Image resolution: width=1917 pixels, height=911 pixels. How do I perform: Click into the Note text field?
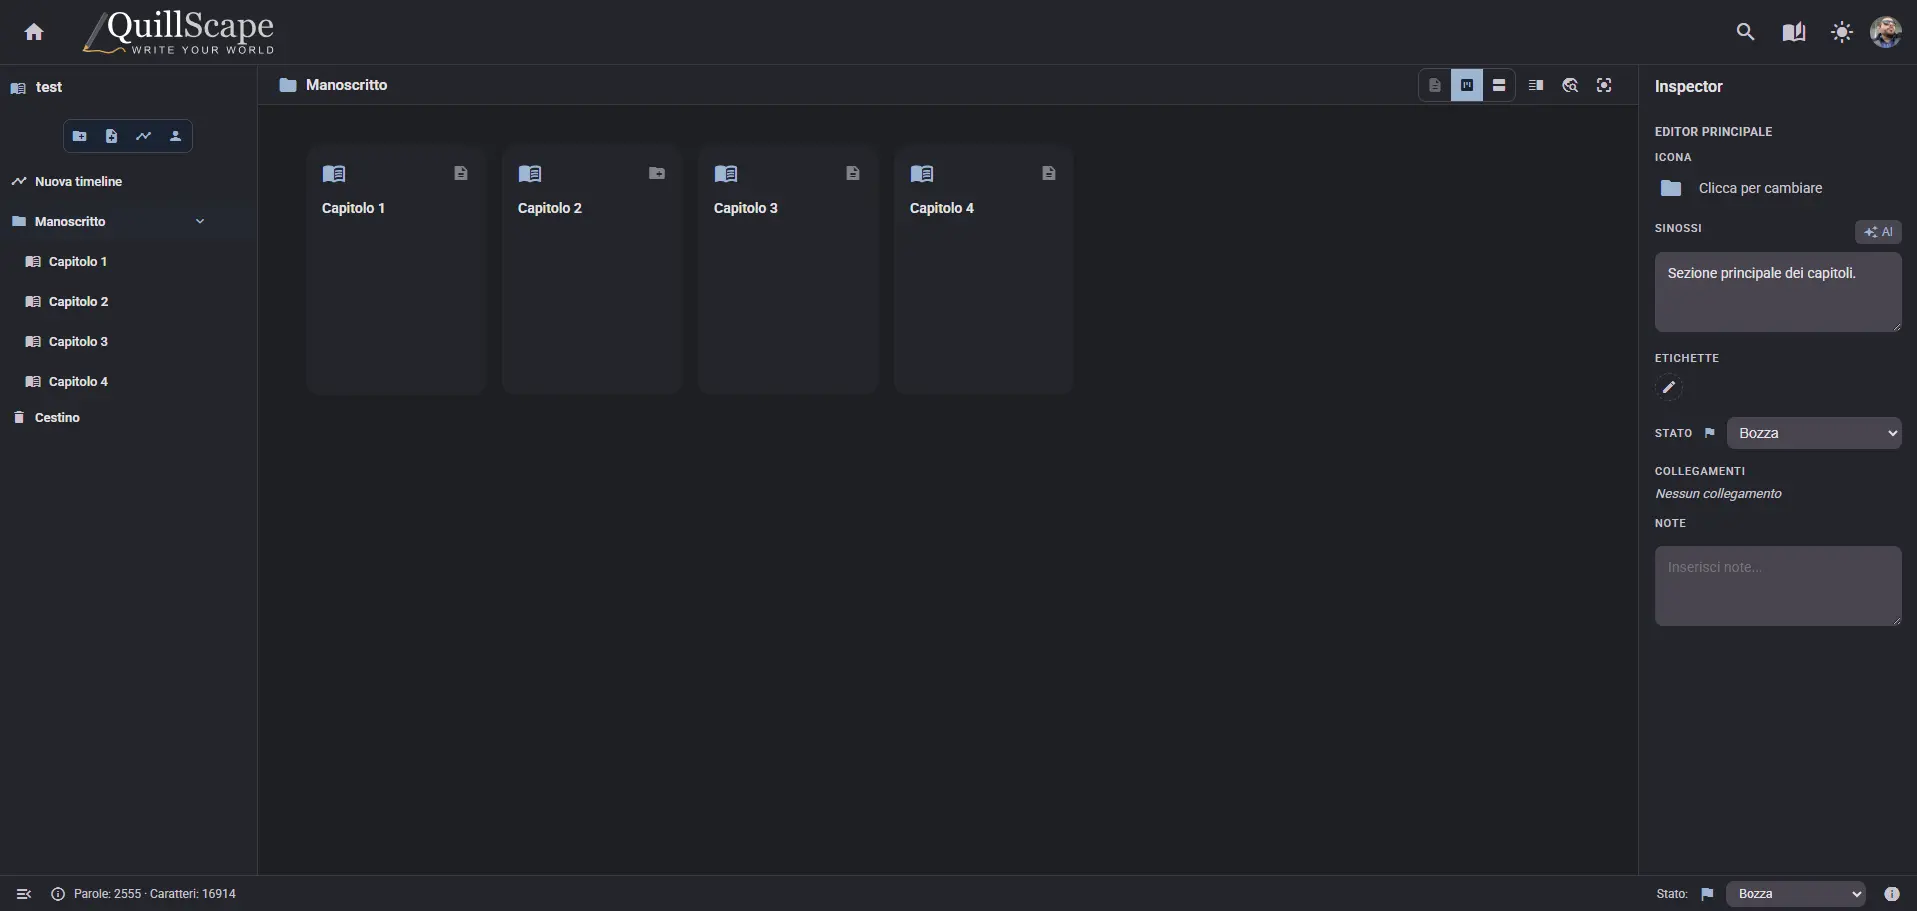pos(1777,586)
